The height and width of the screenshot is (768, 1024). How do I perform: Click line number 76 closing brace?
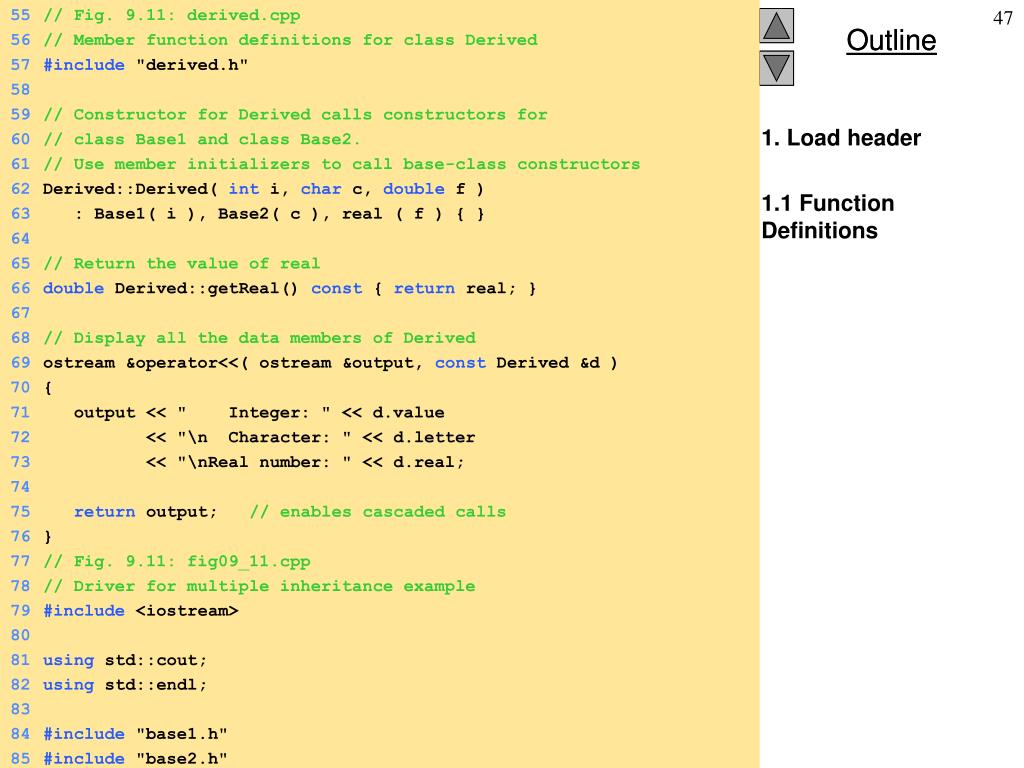[48, 537]
